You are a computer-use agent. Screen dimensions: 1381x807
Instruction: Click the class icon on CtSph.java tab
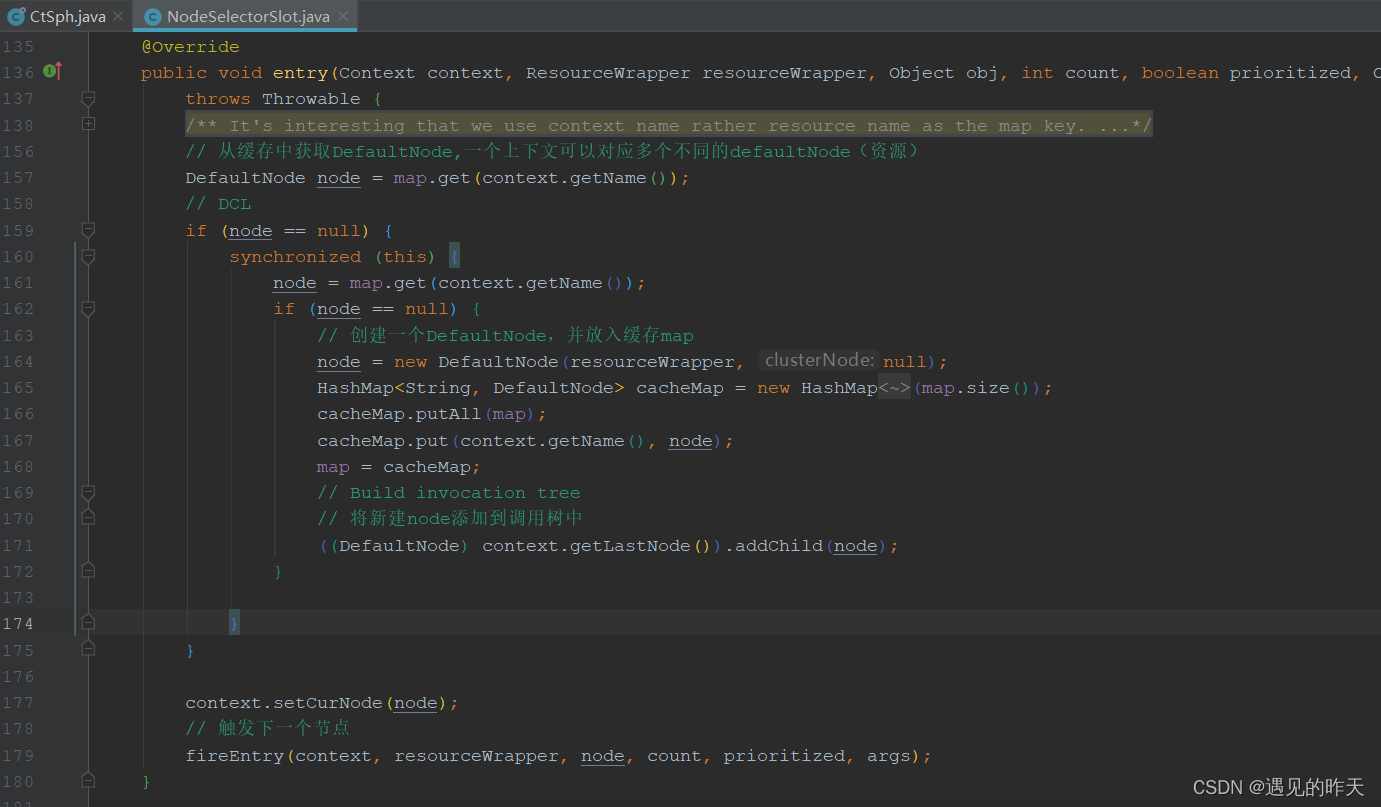(16, 16)
